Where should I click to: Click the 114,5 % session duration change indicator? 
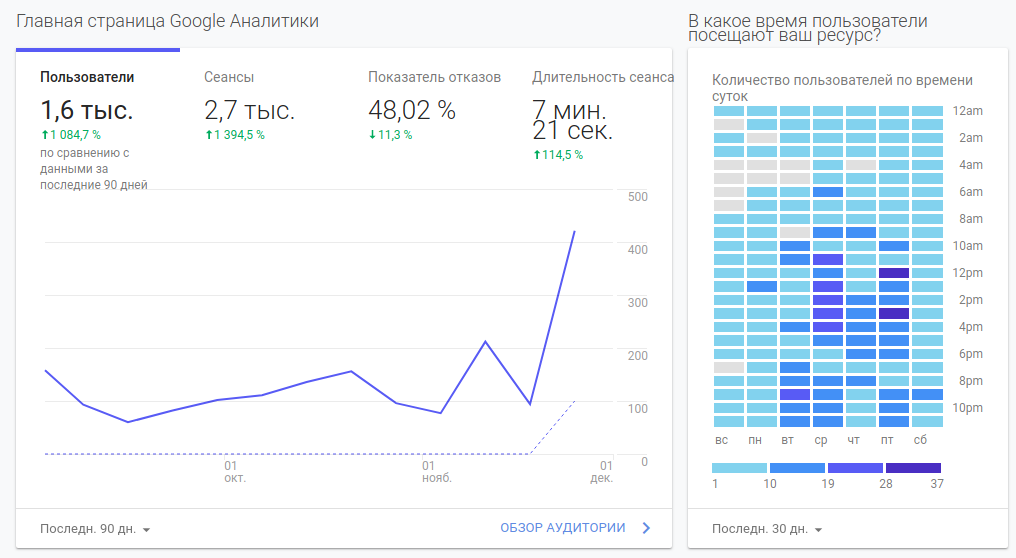coord(558,155)
